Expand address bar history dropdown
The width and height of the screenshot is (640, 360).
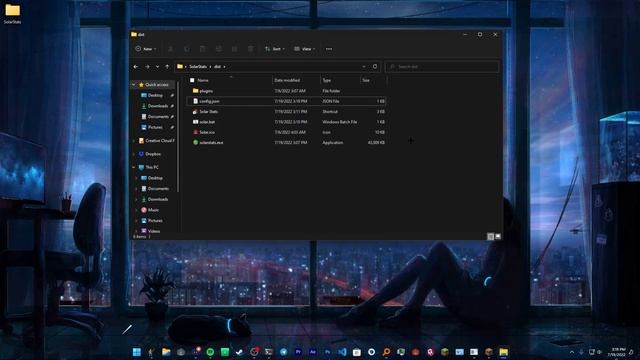click(x=364, y=67)
